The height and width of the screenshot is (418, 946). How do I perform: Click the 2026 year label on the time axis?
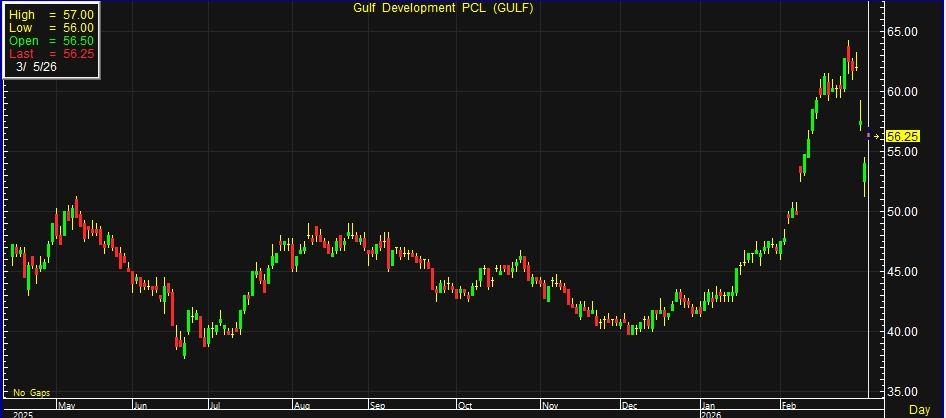[711, 413]
